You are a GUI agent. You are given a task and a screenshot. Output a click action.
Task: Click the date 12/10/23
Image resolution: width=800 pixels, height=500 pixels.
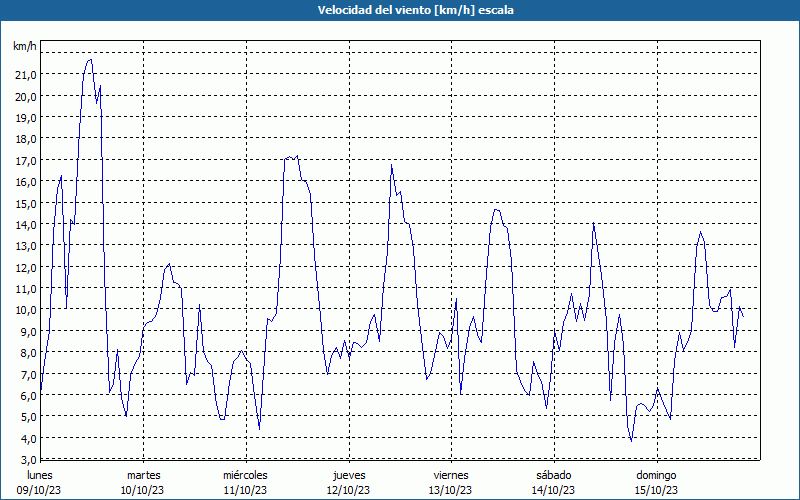[x=348, y=490]
